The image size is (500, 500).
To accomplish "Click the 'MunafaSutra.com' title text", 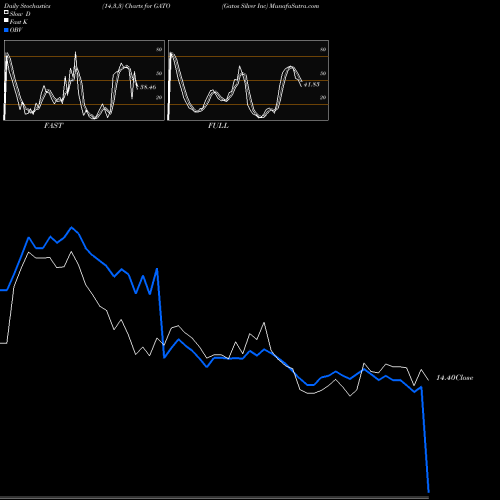I will [294, 6].
